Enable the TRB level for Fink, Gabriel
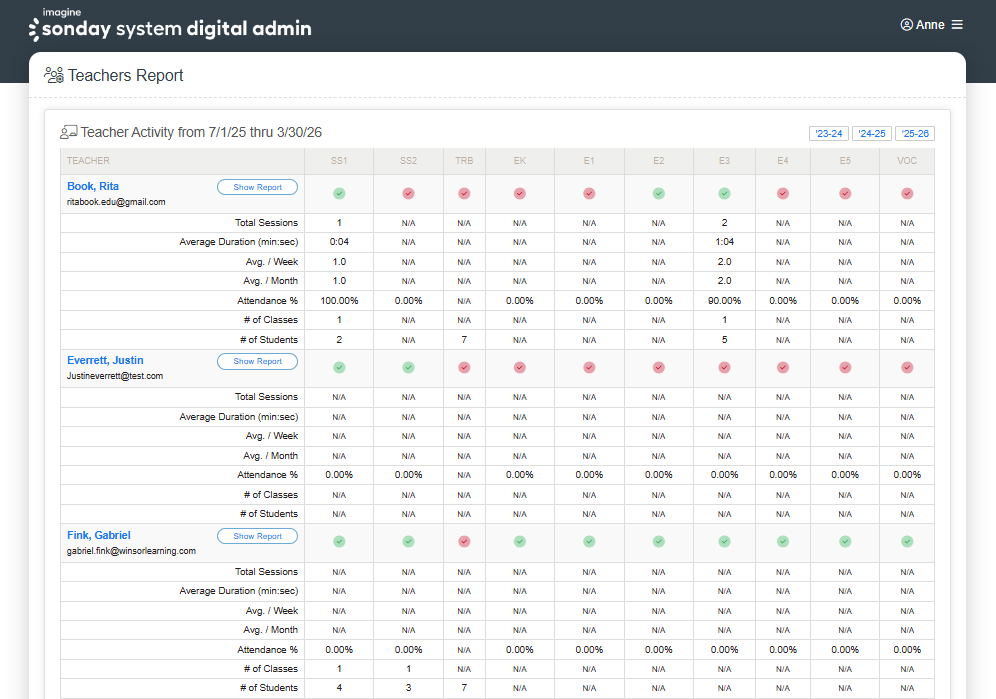This screenshot has width=996, height=699. (464, 541)
